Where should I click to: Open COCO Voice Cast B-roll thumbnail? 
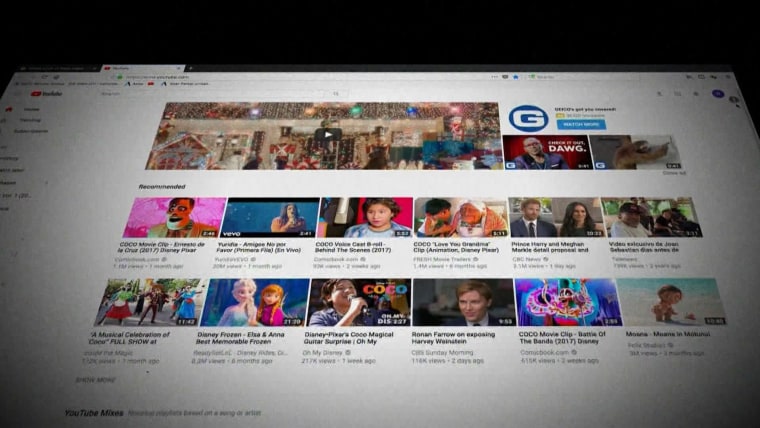pos(365,217)
